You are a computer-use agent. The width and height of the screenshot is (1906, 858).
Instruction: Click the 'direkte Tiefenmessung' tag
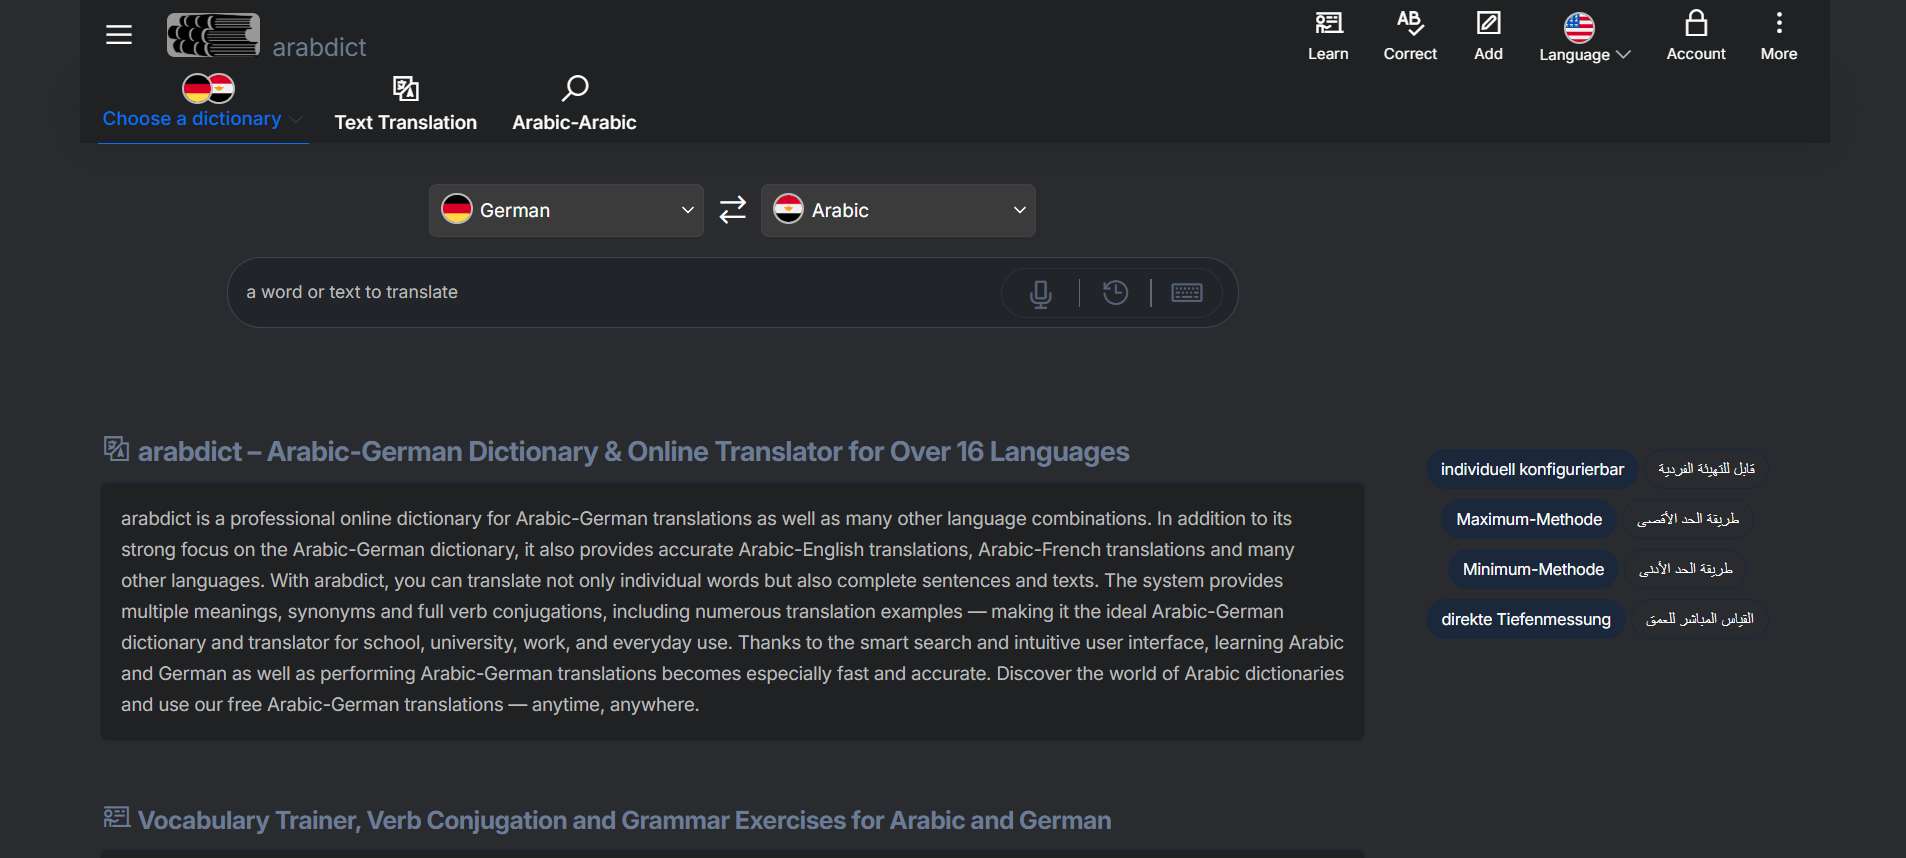tap(1526, 619)
